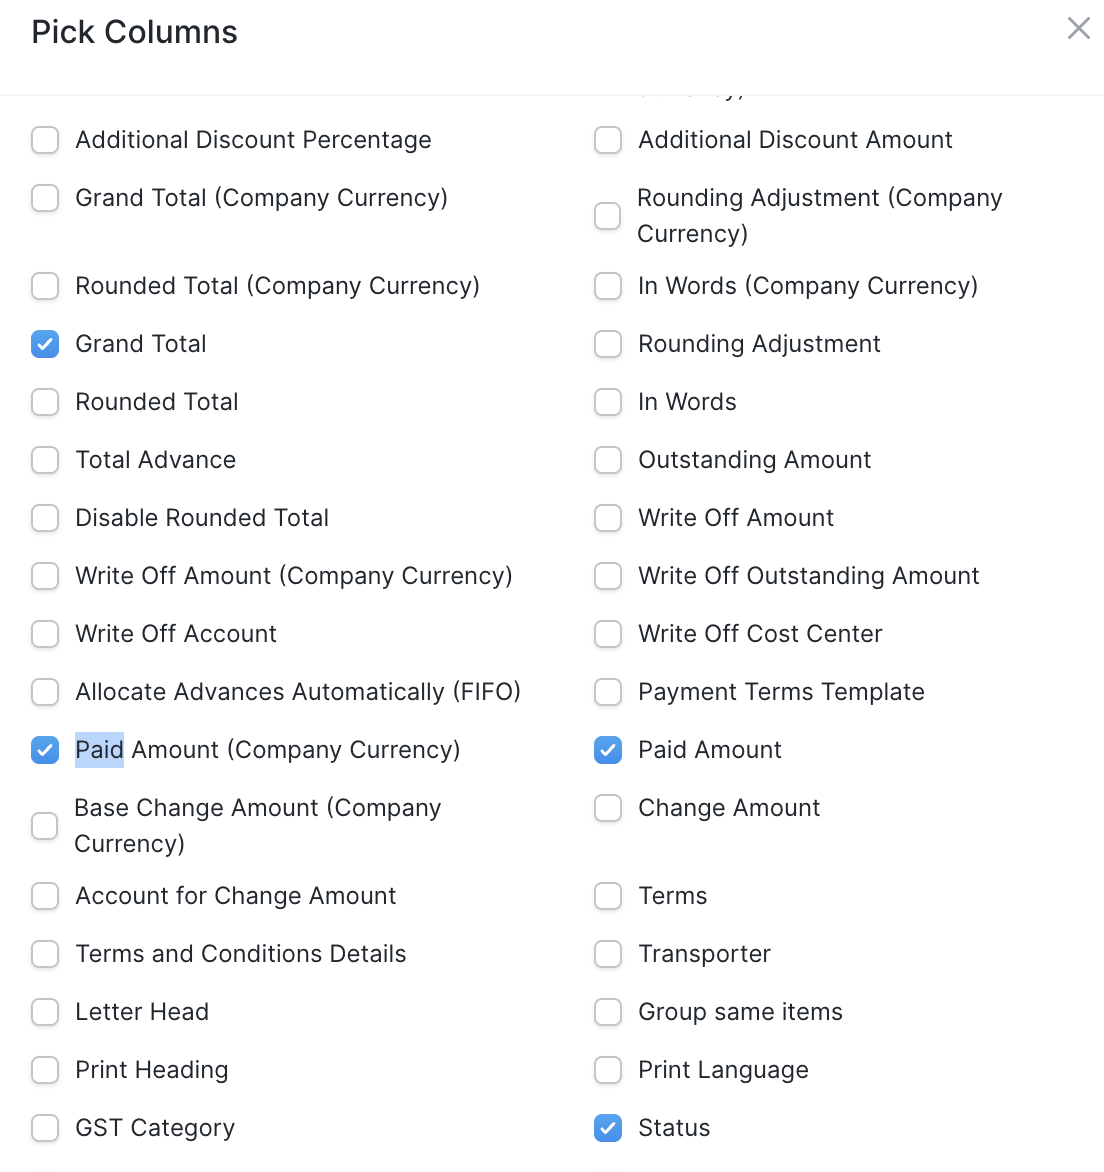
Task: Uncheck the Grand Total checkbox
Action: [x=45, y=344]
